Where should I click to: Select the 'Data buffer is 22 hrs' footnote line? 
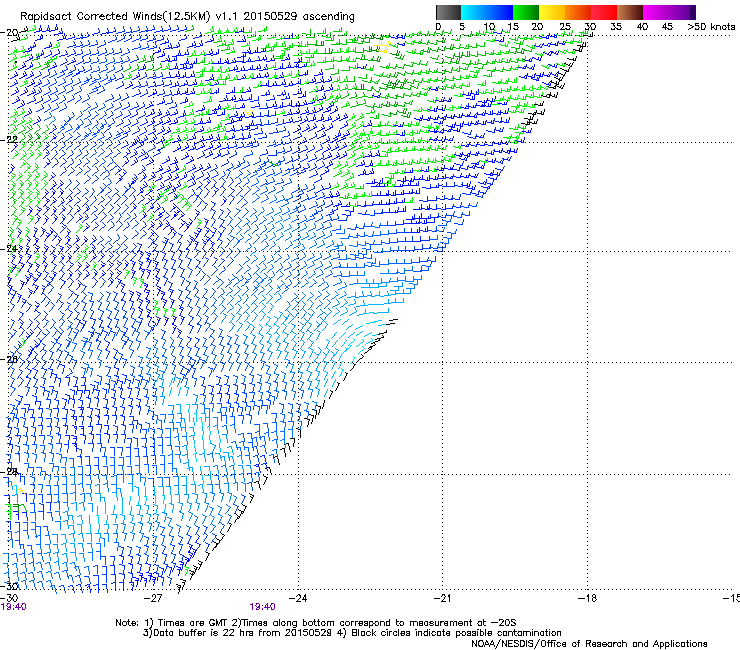tap(352, 633)
